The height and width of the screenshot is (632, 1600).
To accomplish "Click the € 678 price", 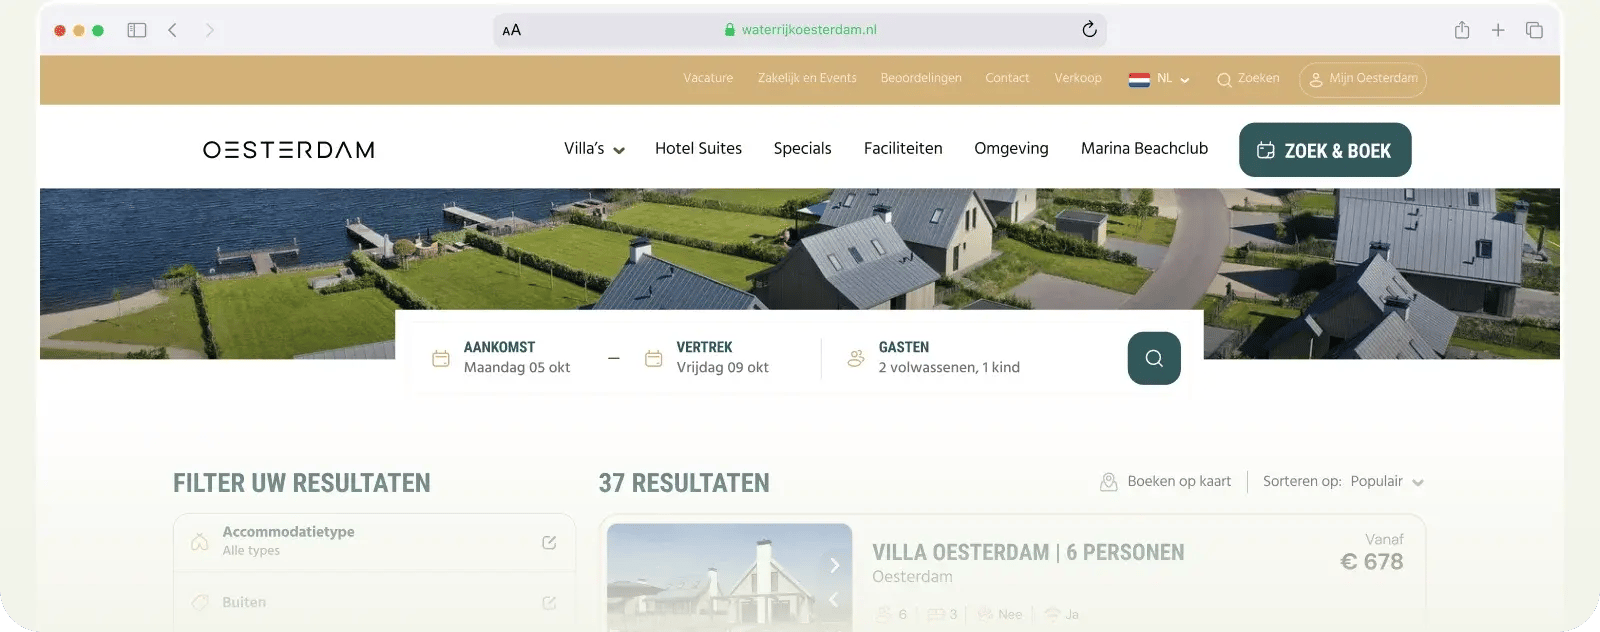I will coord(1371,562).
